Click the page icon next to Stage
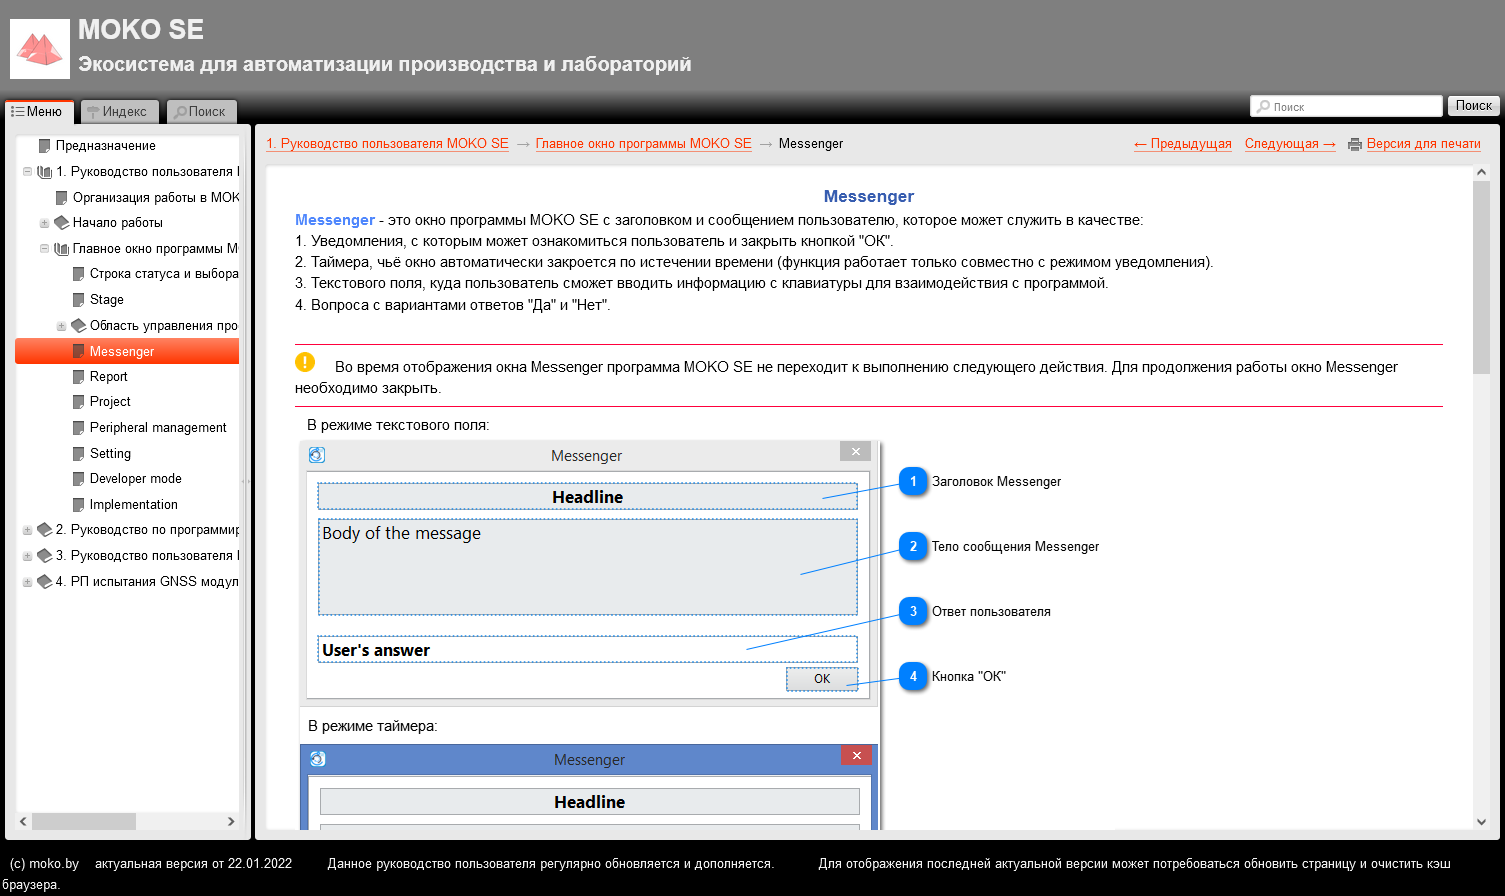The height and width of the screenshot is (896, 1505). click(x=79, y=300)
